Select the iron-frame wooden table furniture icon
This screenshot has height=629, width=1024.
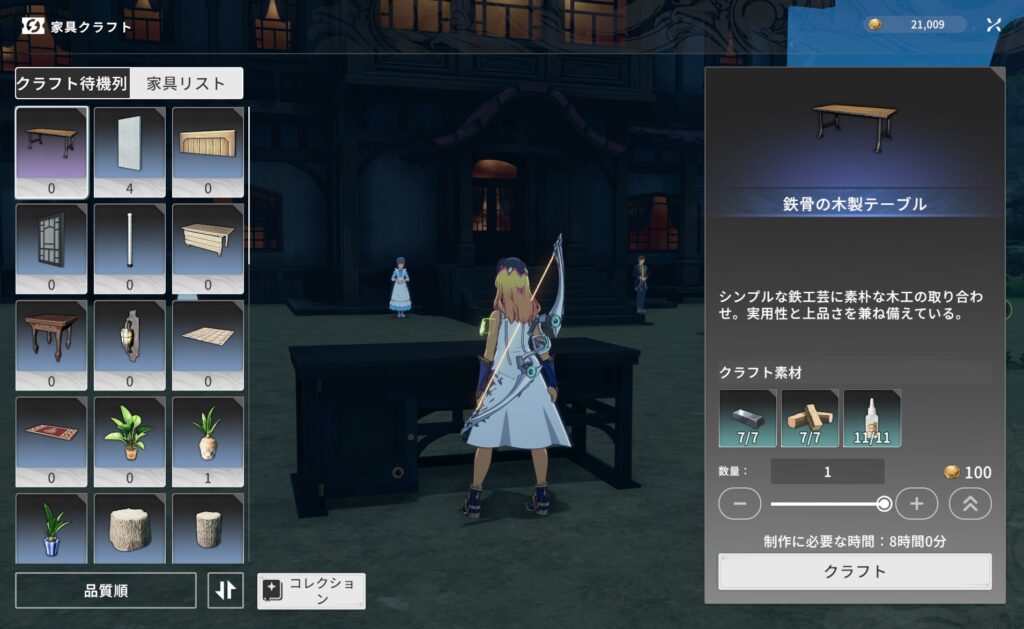(51, 144)
